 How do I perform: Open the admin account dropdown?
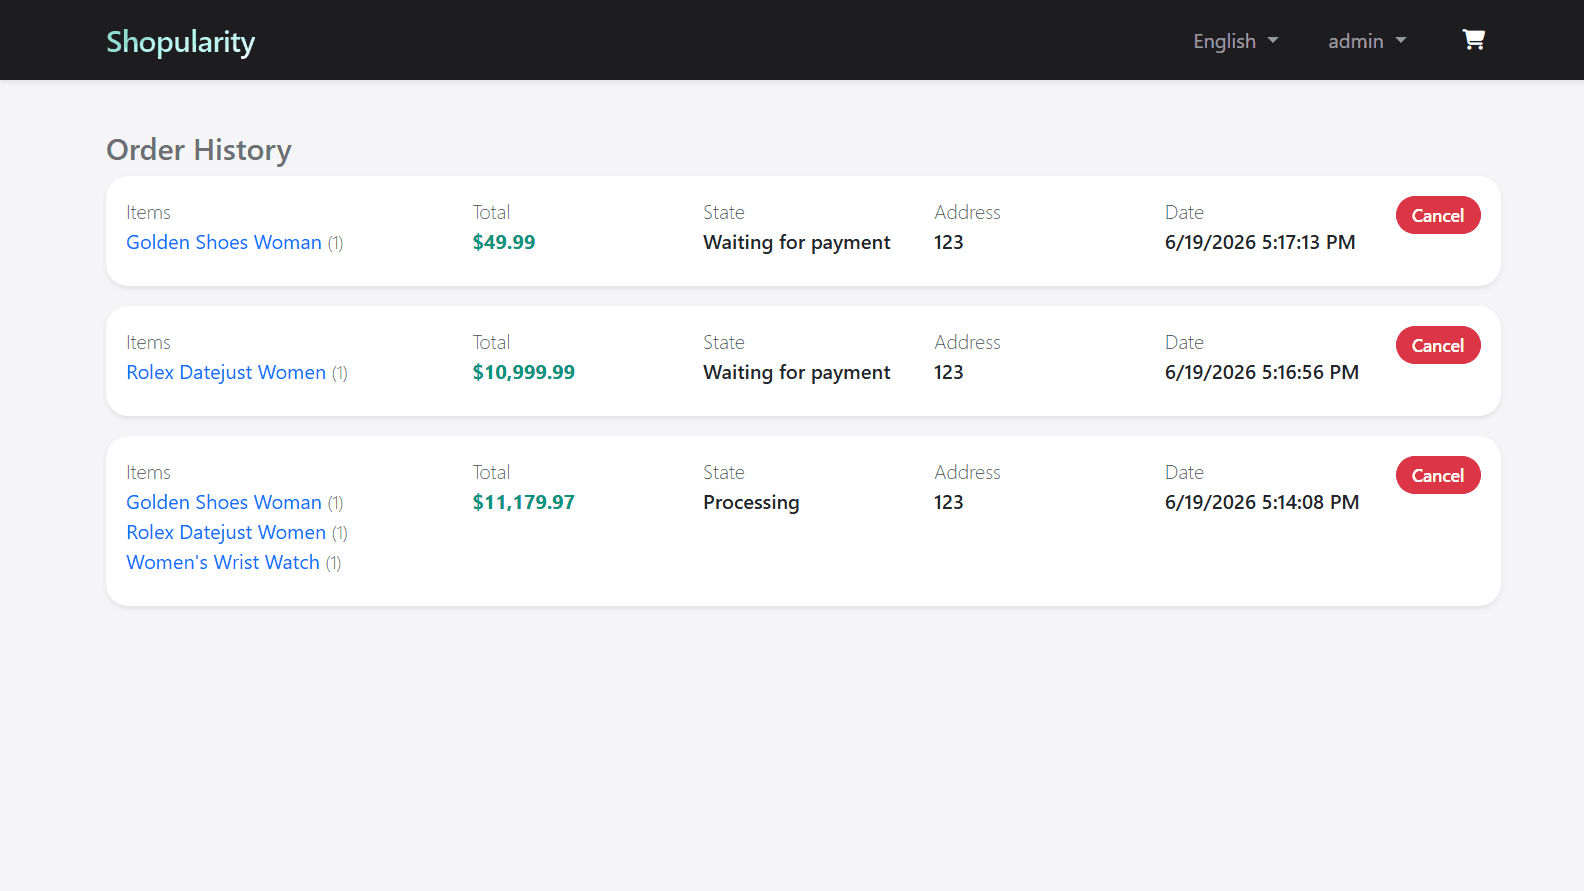click(1367, 41)
